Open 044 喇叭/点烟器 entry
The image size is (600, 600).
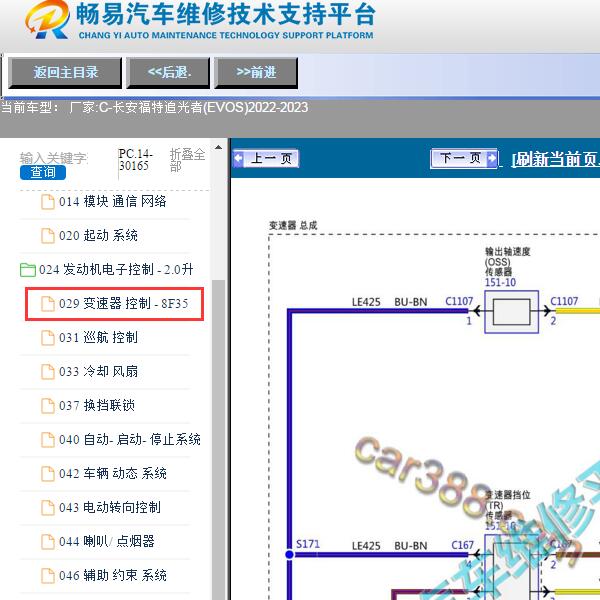107,541
